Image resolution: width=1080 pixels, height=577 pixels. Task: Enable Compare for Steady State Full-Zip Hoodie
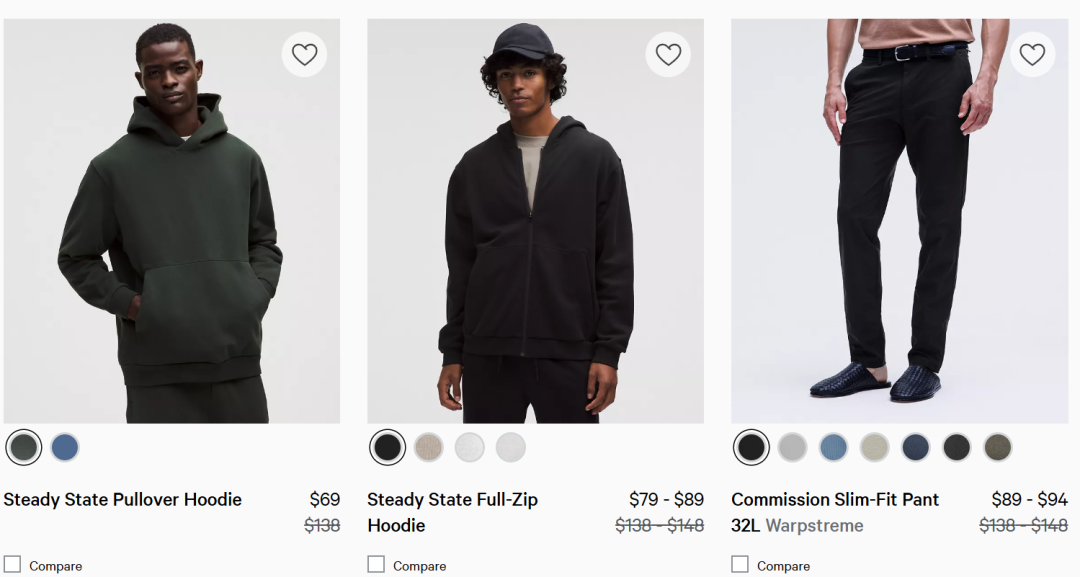point(376,565)
